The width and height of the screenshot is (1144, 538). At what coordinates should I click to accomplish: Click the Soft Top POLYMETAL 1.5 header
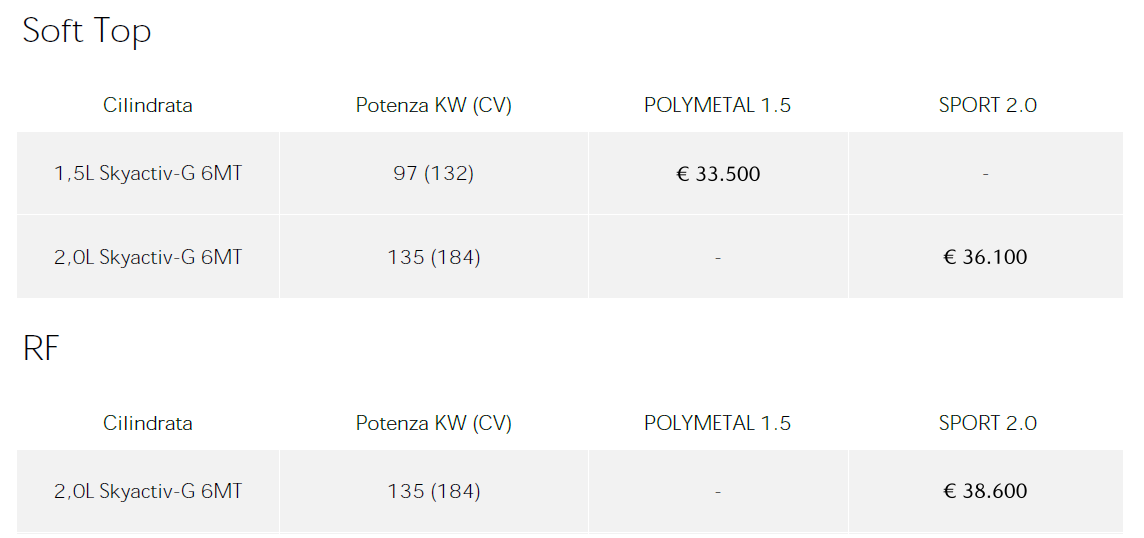click(718, 105)
